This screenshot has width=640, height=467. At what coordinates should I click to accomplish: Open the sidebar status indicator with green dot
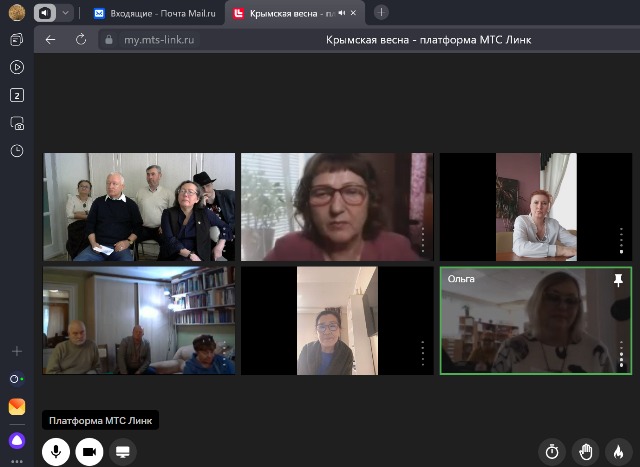(17, 379)
